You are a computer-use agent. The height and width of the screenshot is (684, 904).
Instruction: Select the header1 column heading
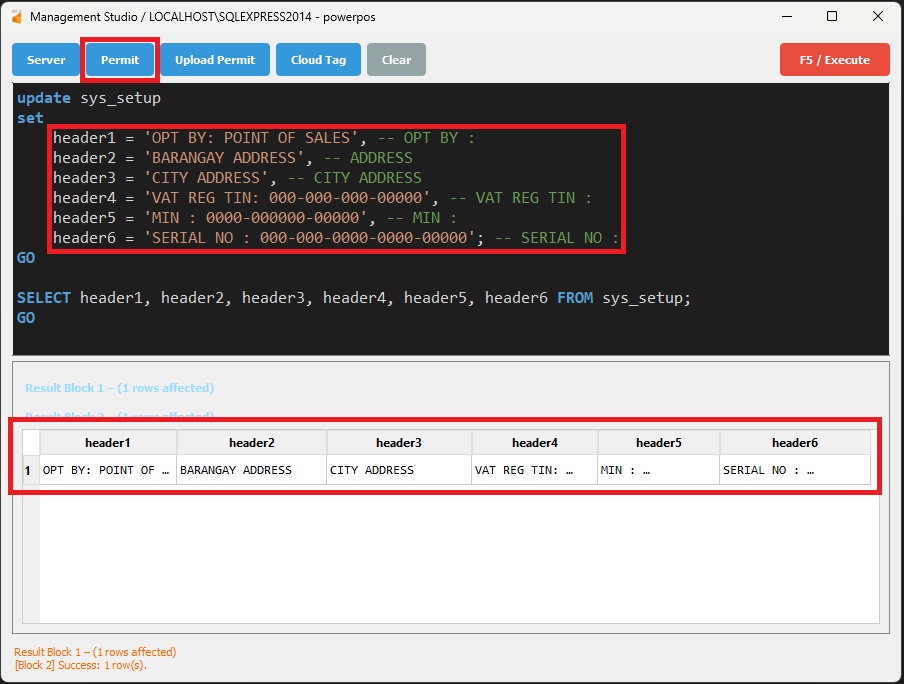(108, 443)
